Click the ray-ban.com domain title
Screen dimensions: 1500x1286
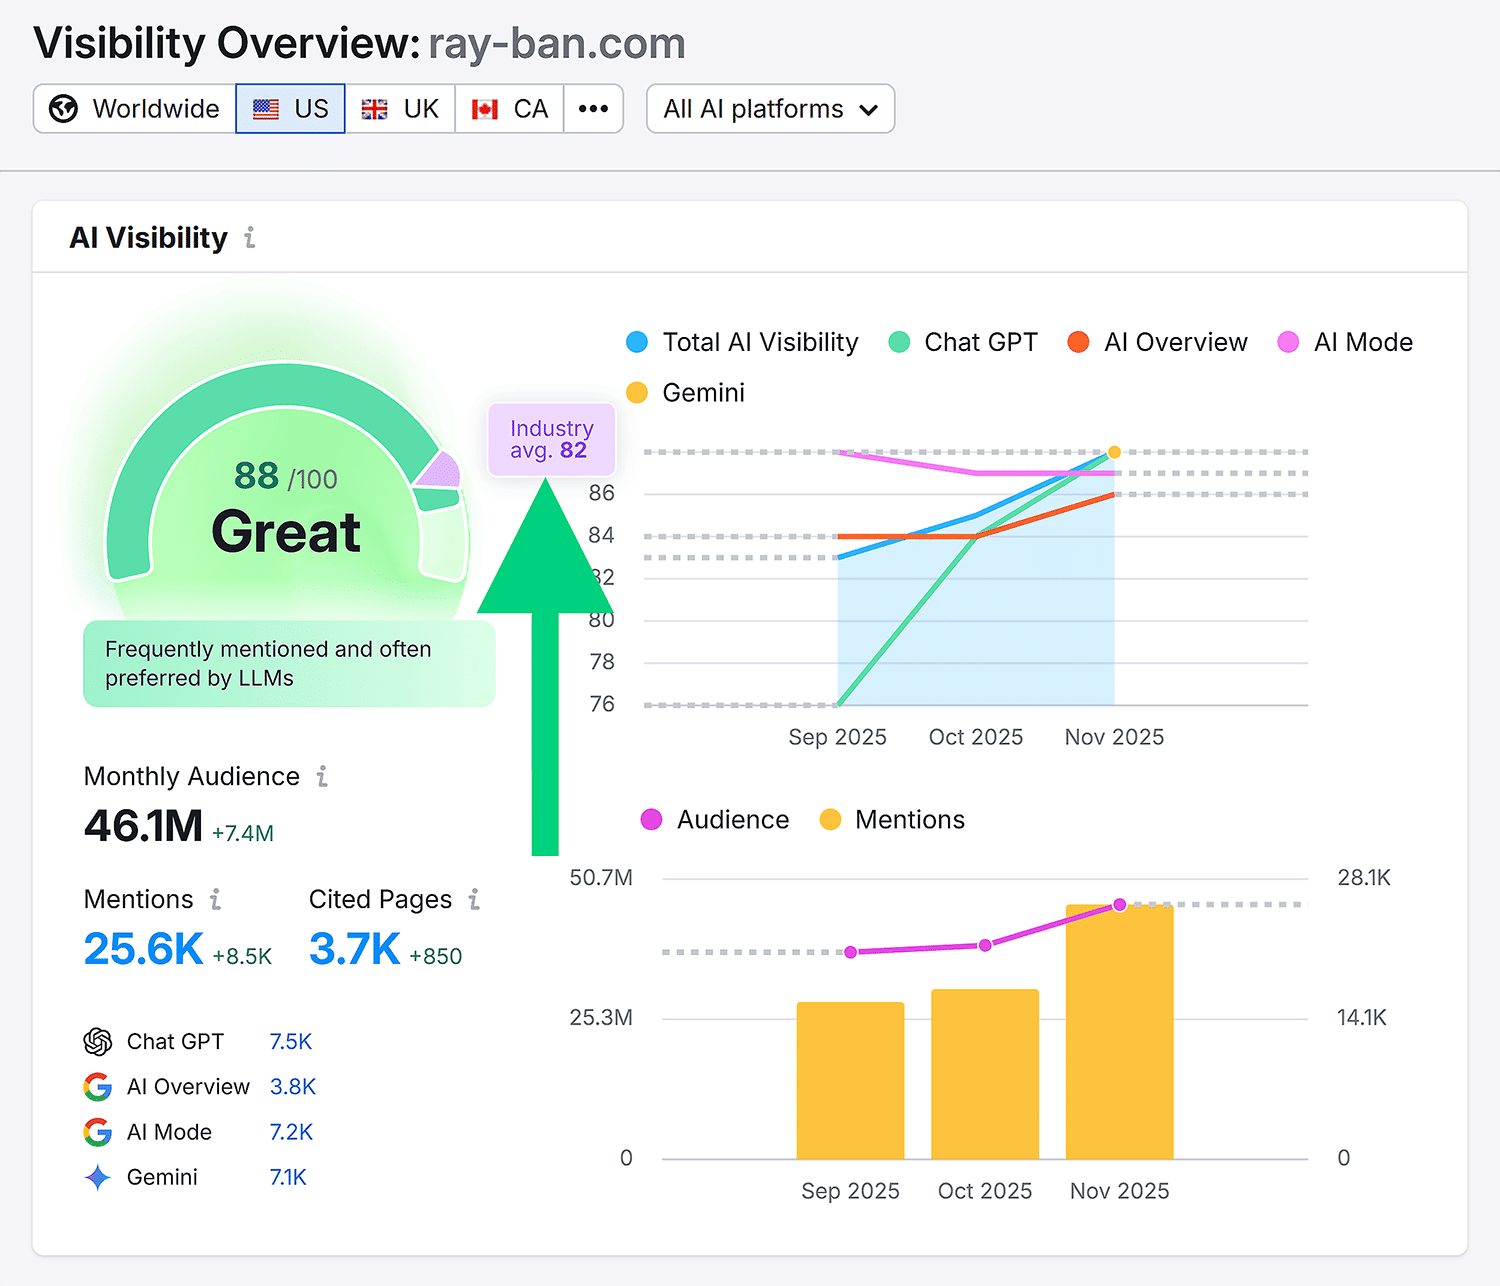557,44
